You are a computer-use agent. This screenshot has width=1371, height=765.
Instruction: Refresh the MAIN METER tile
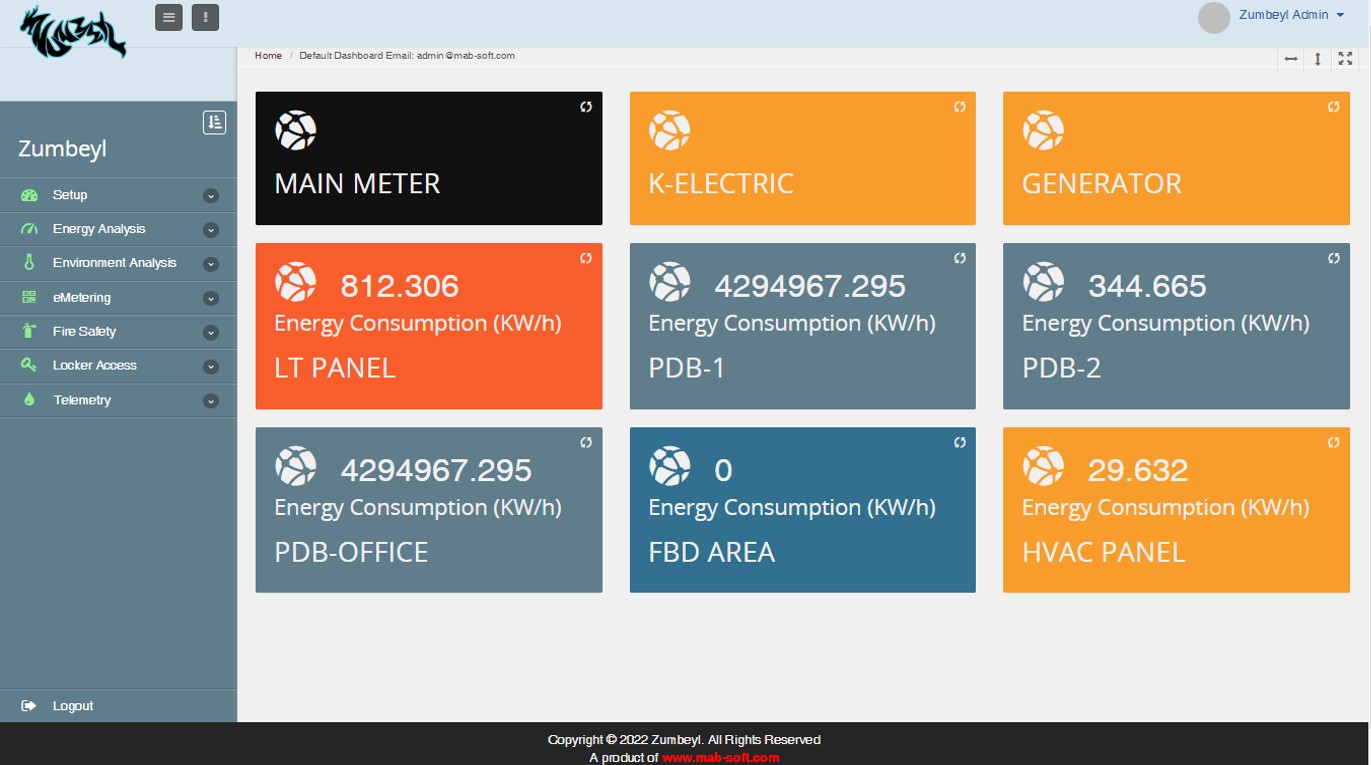(586, 107)
